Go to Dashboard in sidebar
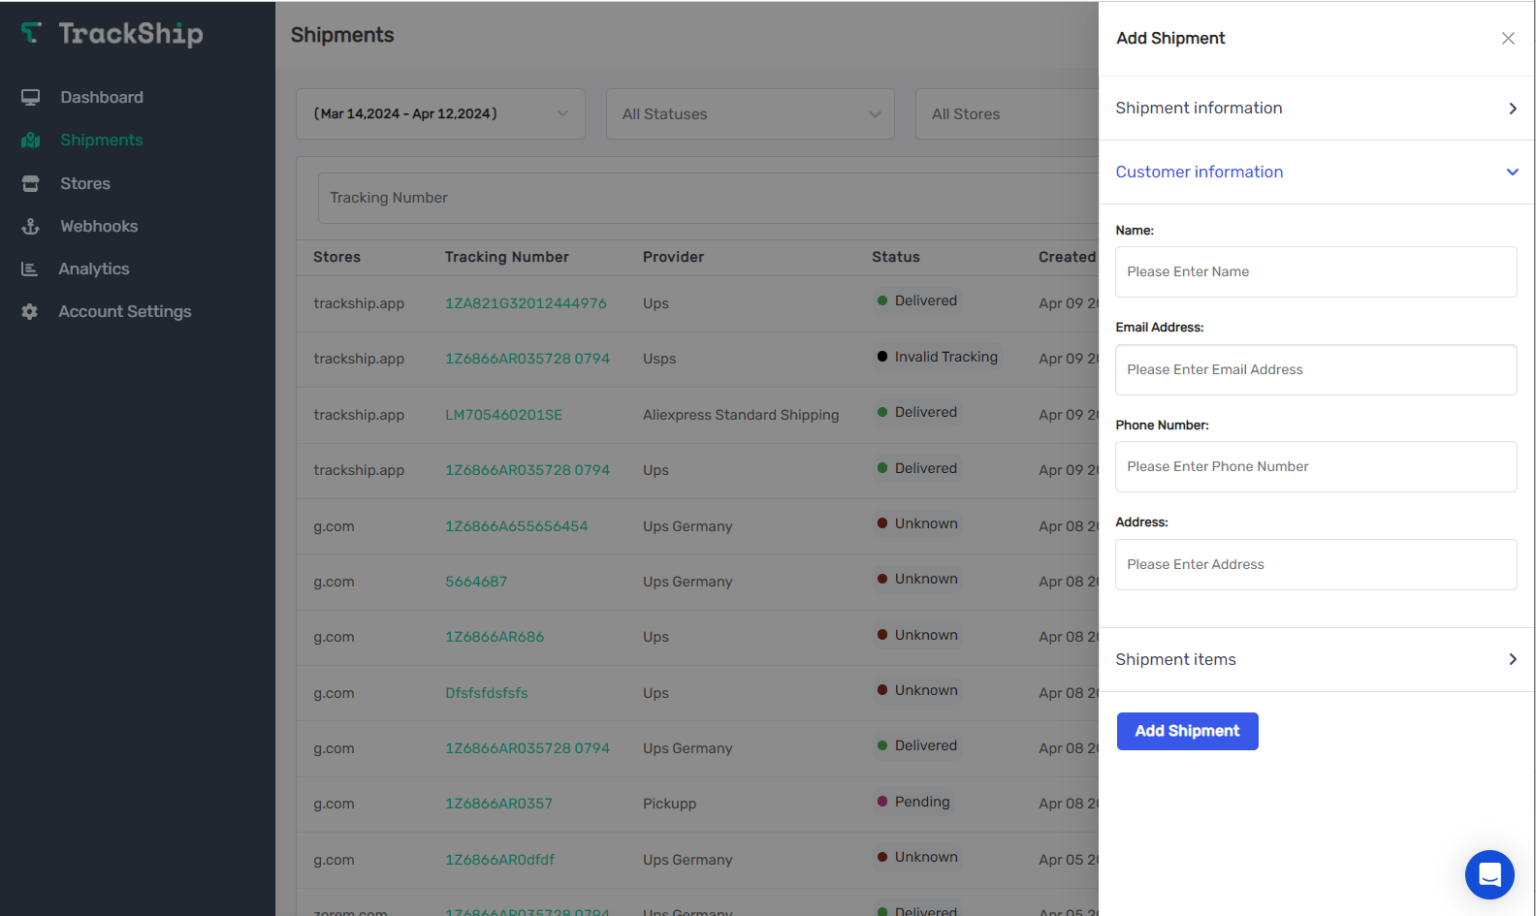This screenshot has width=1536, height=916. coord(101,97)
